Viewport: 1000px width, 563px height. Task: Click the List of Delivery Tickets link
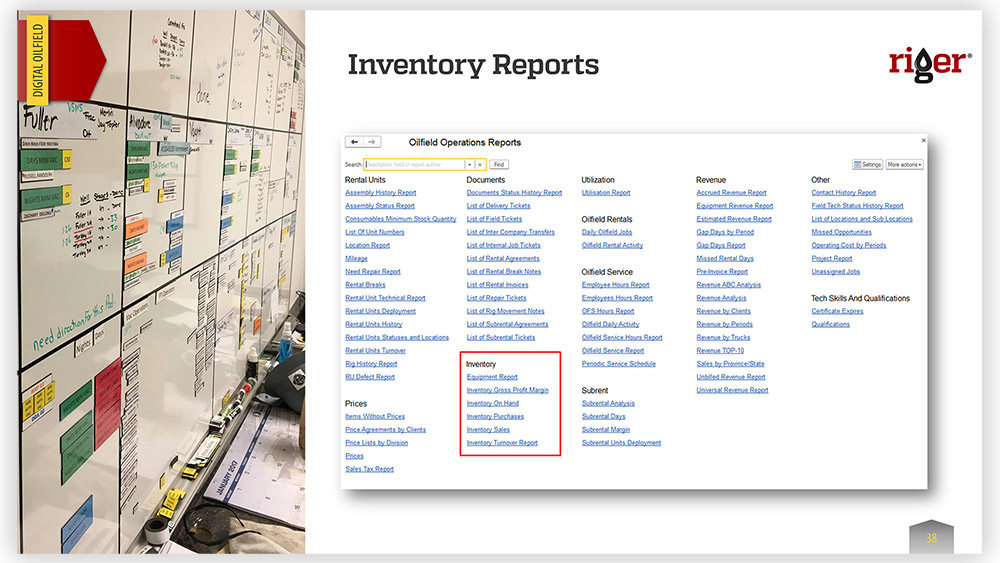click(x=498, y=206)
